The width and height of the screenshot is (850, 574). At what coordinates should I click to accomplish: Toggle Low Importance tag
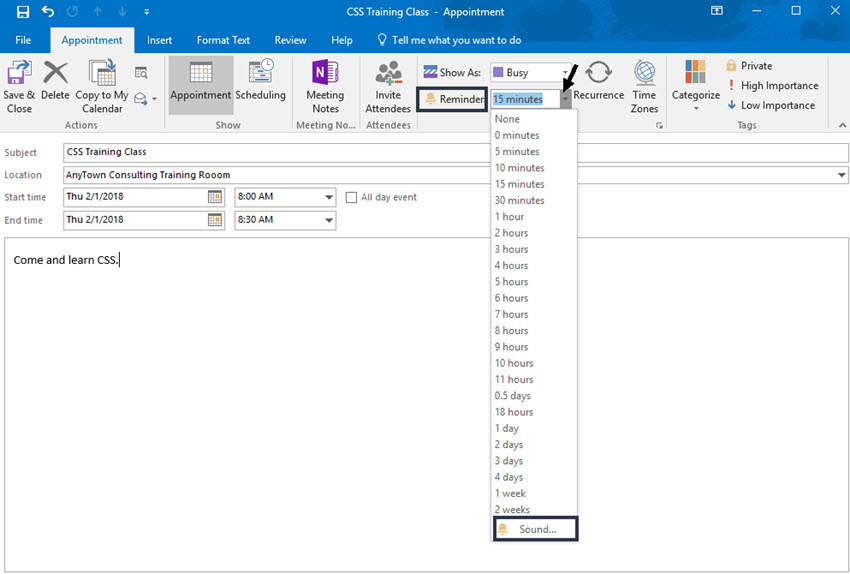click(771, 105)
